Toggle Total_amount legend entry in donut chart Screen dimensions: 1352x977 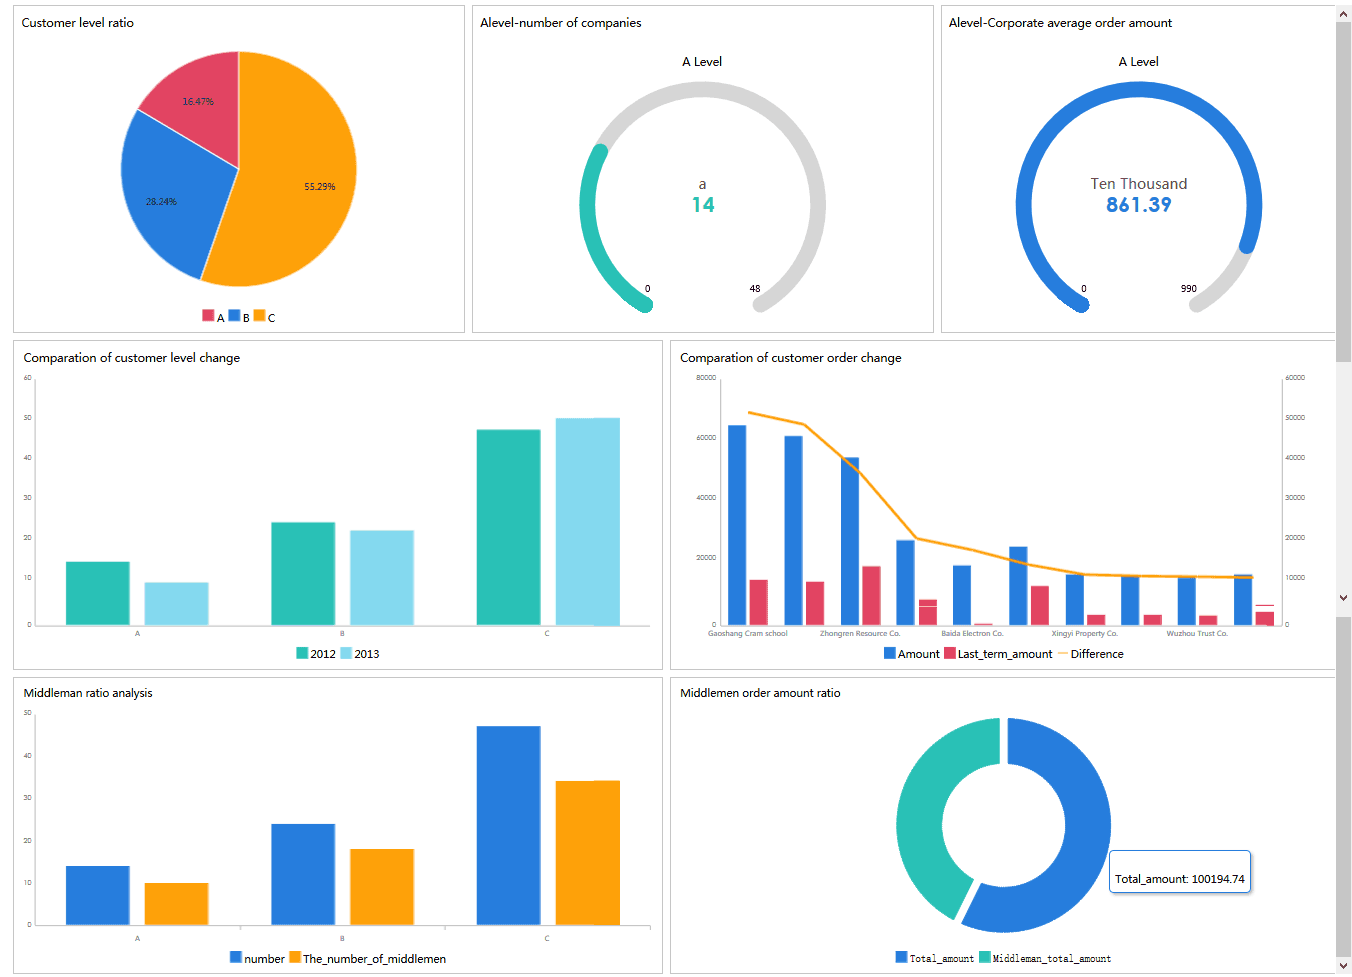(x=935, y=959)
